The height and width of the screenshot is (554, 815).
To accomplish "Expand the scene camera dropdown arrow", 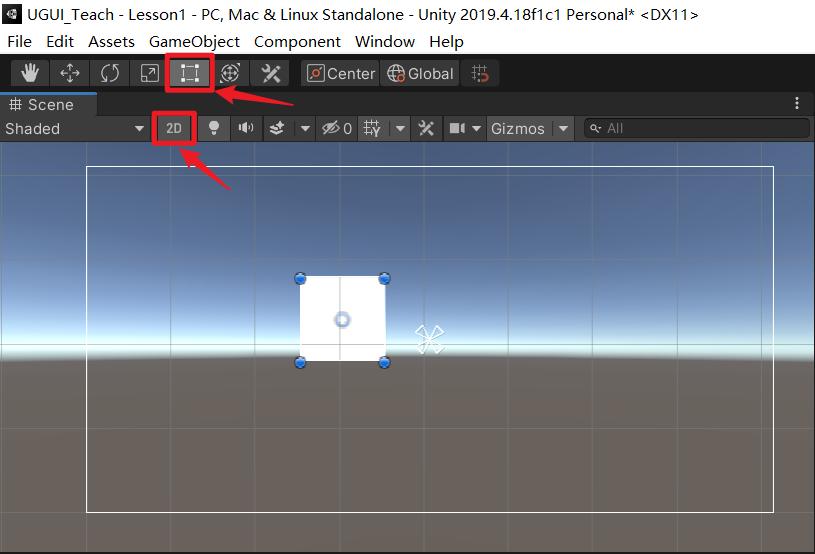I will click(x=476, y=128).
